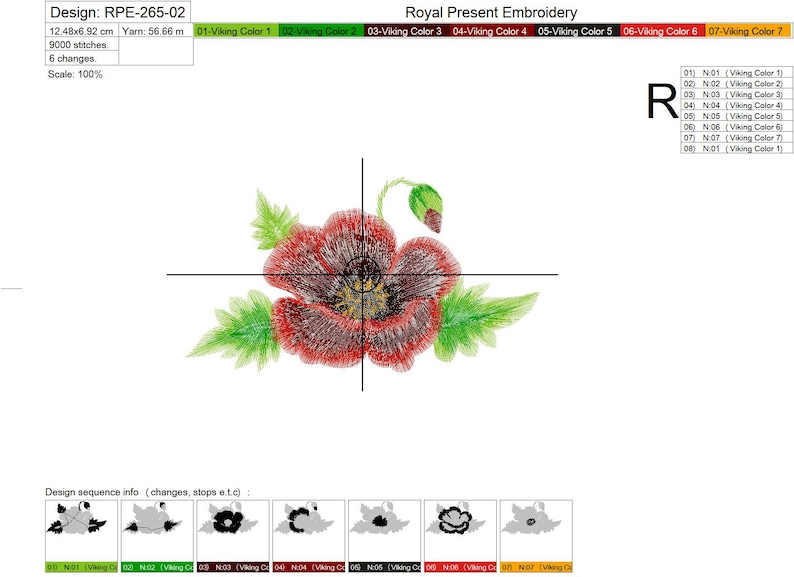Click sequence thumbnail 07 flower center
This screenshot has width=794, height=577.
(536, 536)
